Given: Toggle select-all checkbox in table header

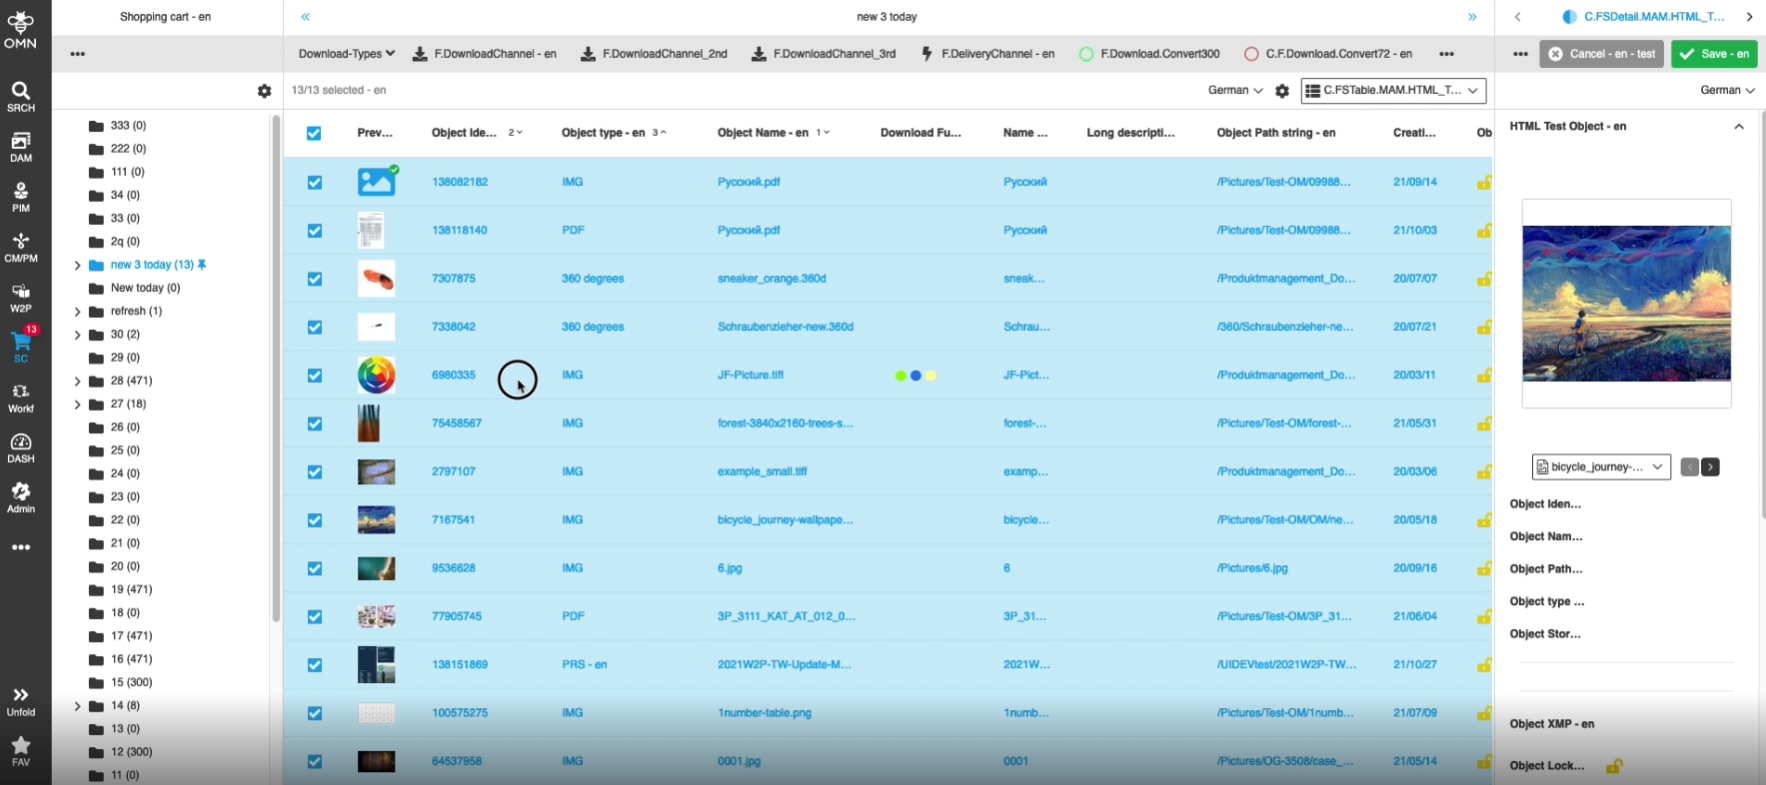Looking at the screenshot, I should (314, 133).
